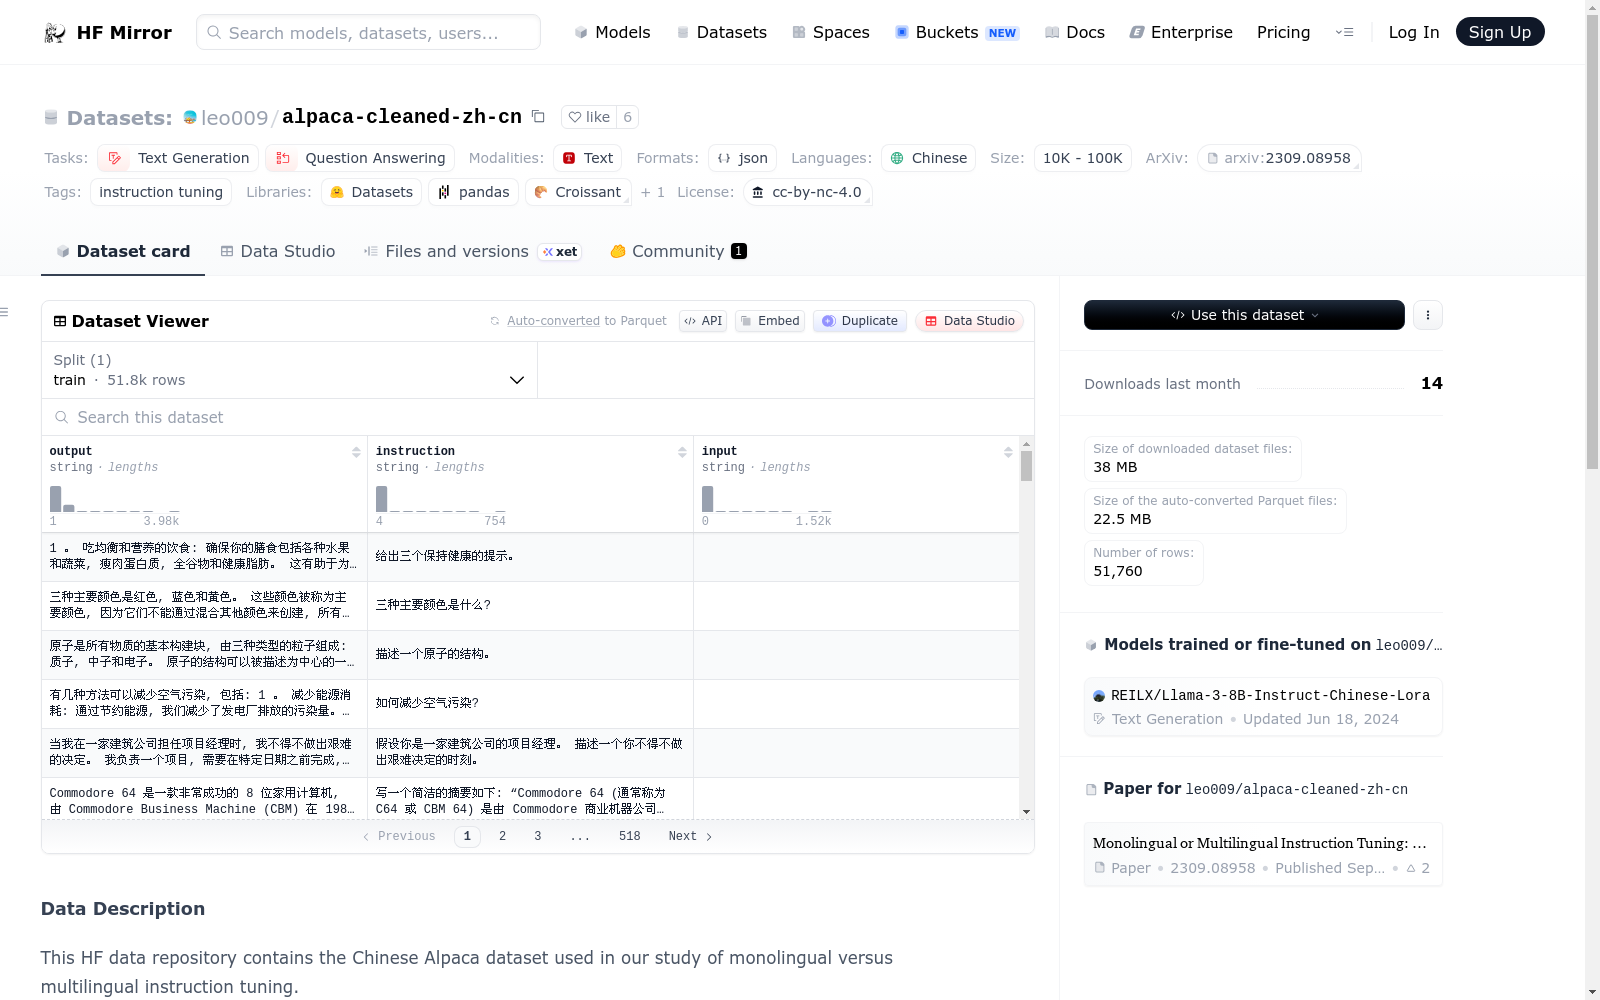Like the dataset with the heart button
The width and height of the screenshot is (1600, 1000).
(x=589, y=117)
